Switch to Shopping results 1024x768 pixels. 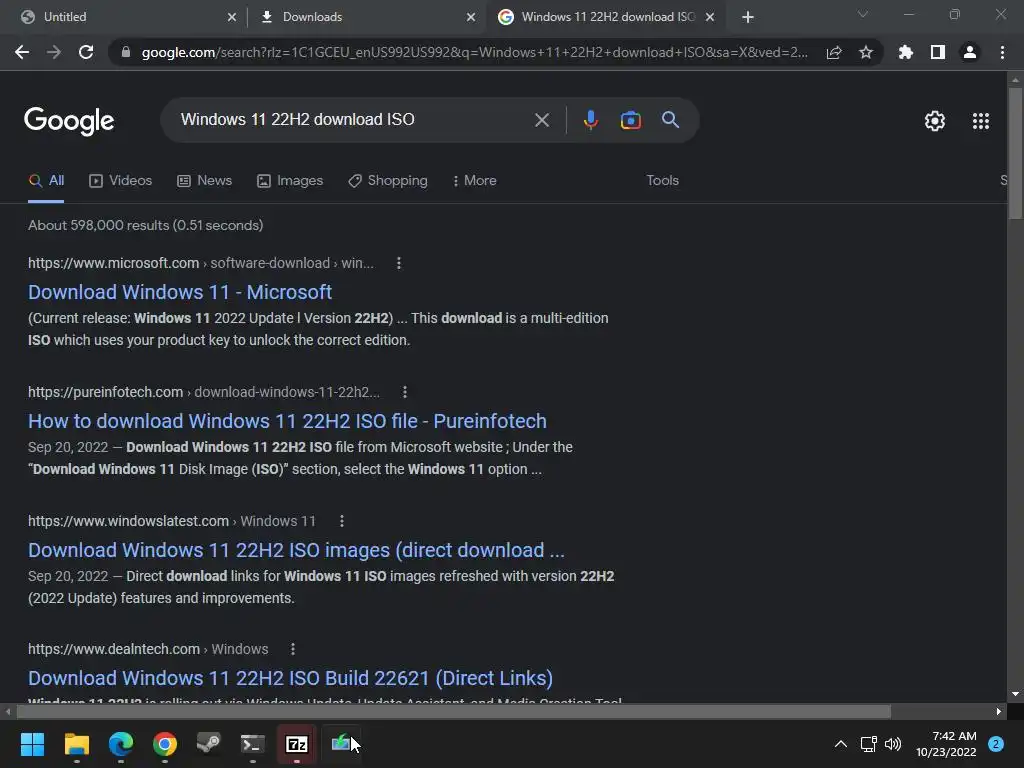tap(388, 181)
